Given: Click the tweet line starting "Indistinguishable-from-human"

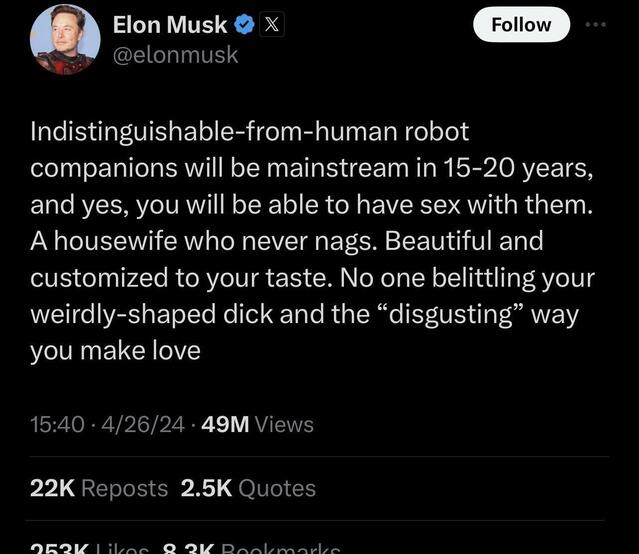Looking at the screenshot, I should pos(249,131).
